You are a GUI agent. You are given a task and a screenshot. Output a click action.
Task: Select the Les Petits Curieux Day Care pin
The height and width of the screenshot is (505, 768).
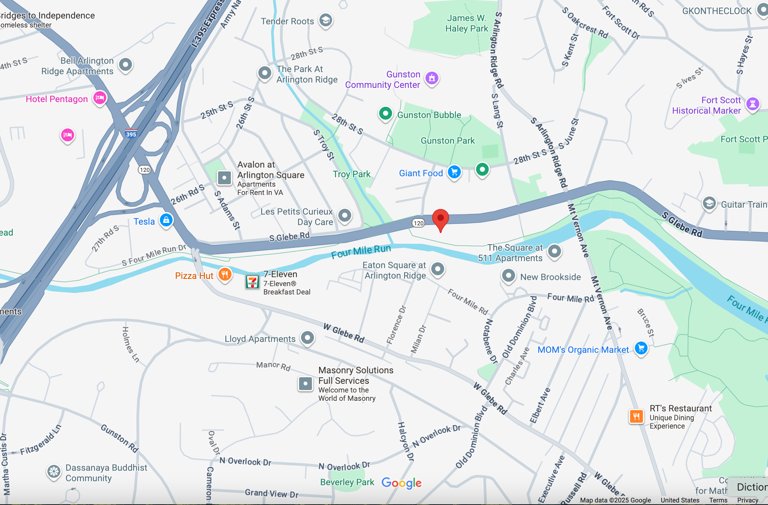[x=345, y=216]
